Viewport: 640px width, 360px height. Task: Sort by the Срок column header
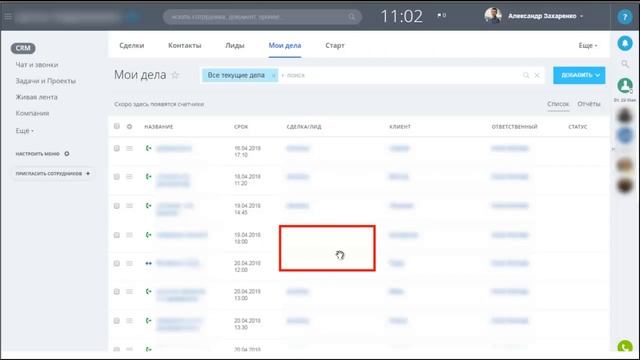click(x=241, y=127)
